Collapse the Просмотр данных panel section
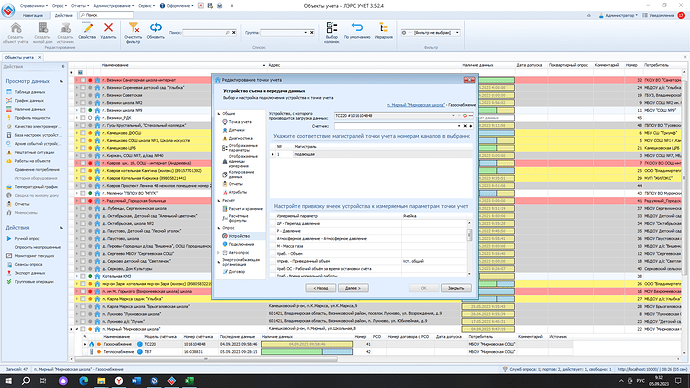Image resolution: width=690 pixels, height=388 pixels. 61,81
